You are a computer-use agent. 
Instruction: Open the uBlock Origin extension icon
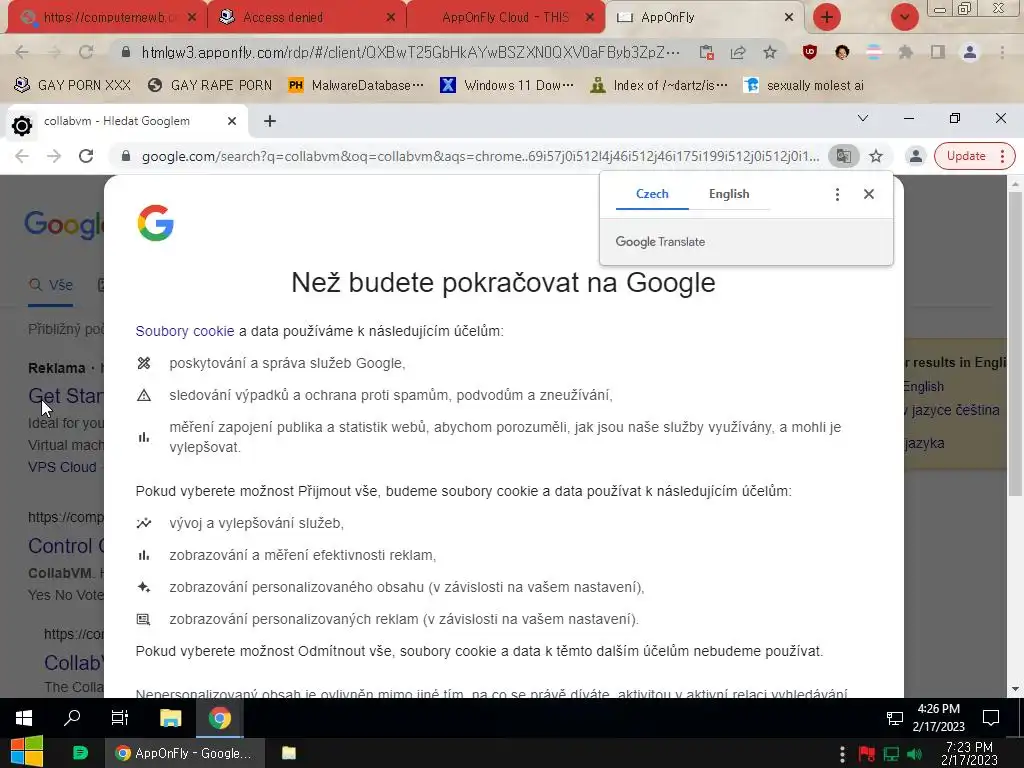(x=810, y=52)
